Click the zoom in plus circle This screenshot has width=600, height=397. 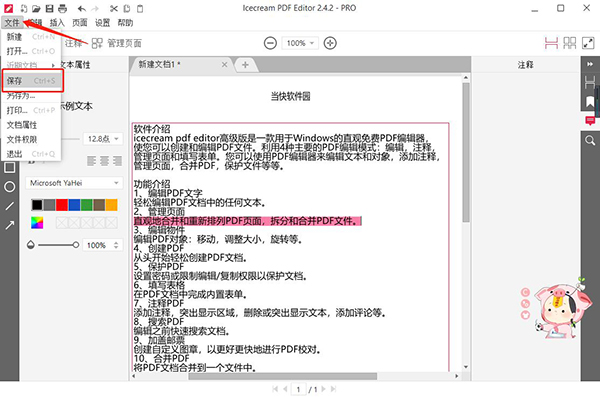coord(330,43)
